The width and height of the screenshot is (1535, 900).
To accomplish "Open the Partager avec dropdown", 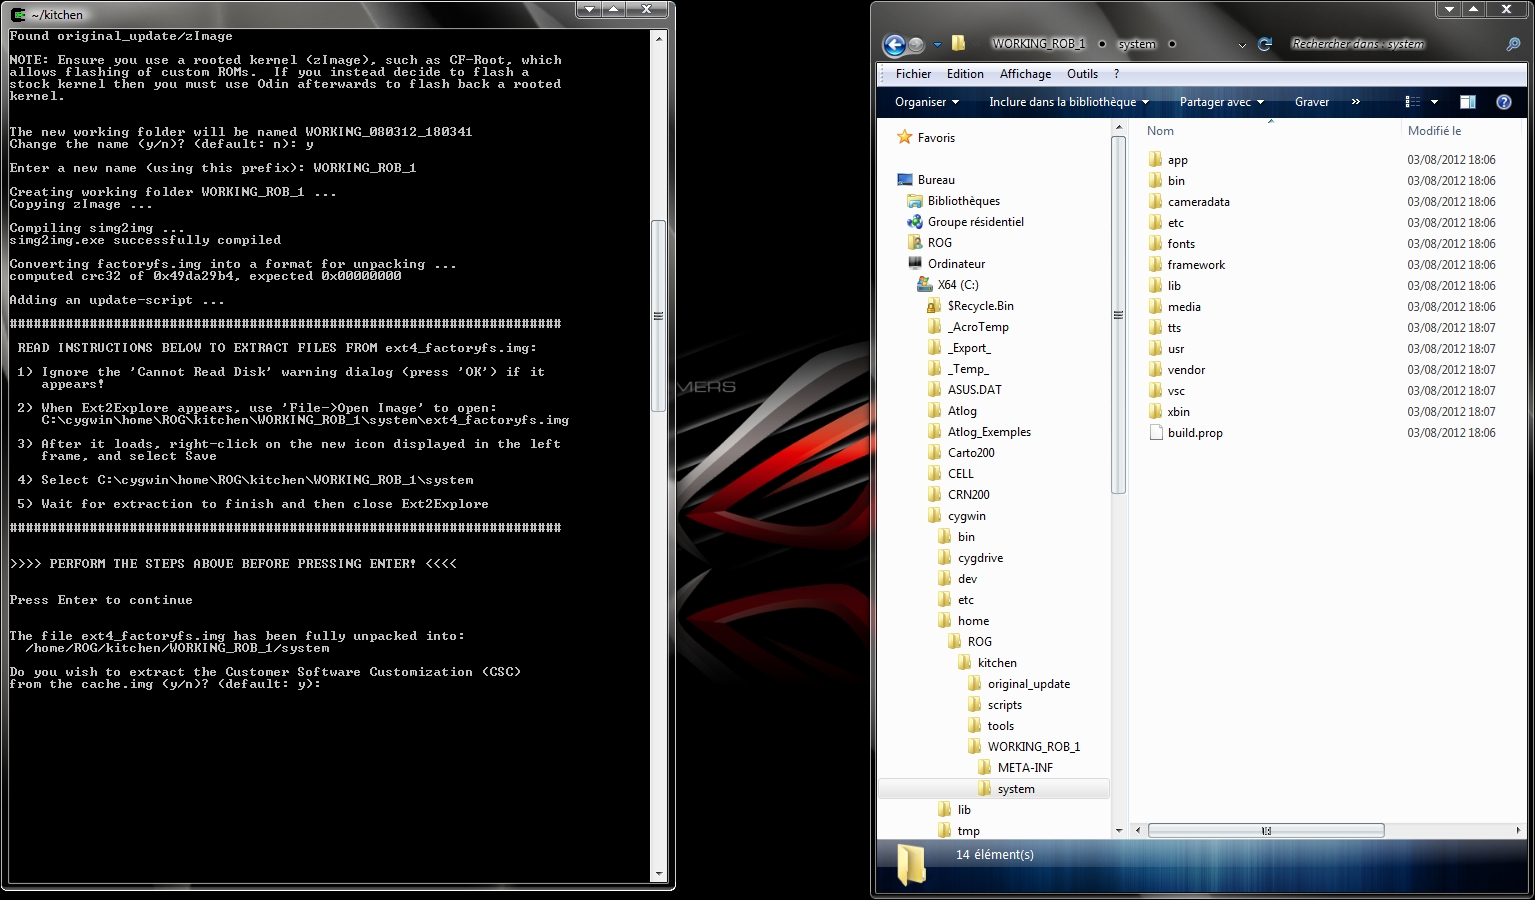I will click(1221, 102).
